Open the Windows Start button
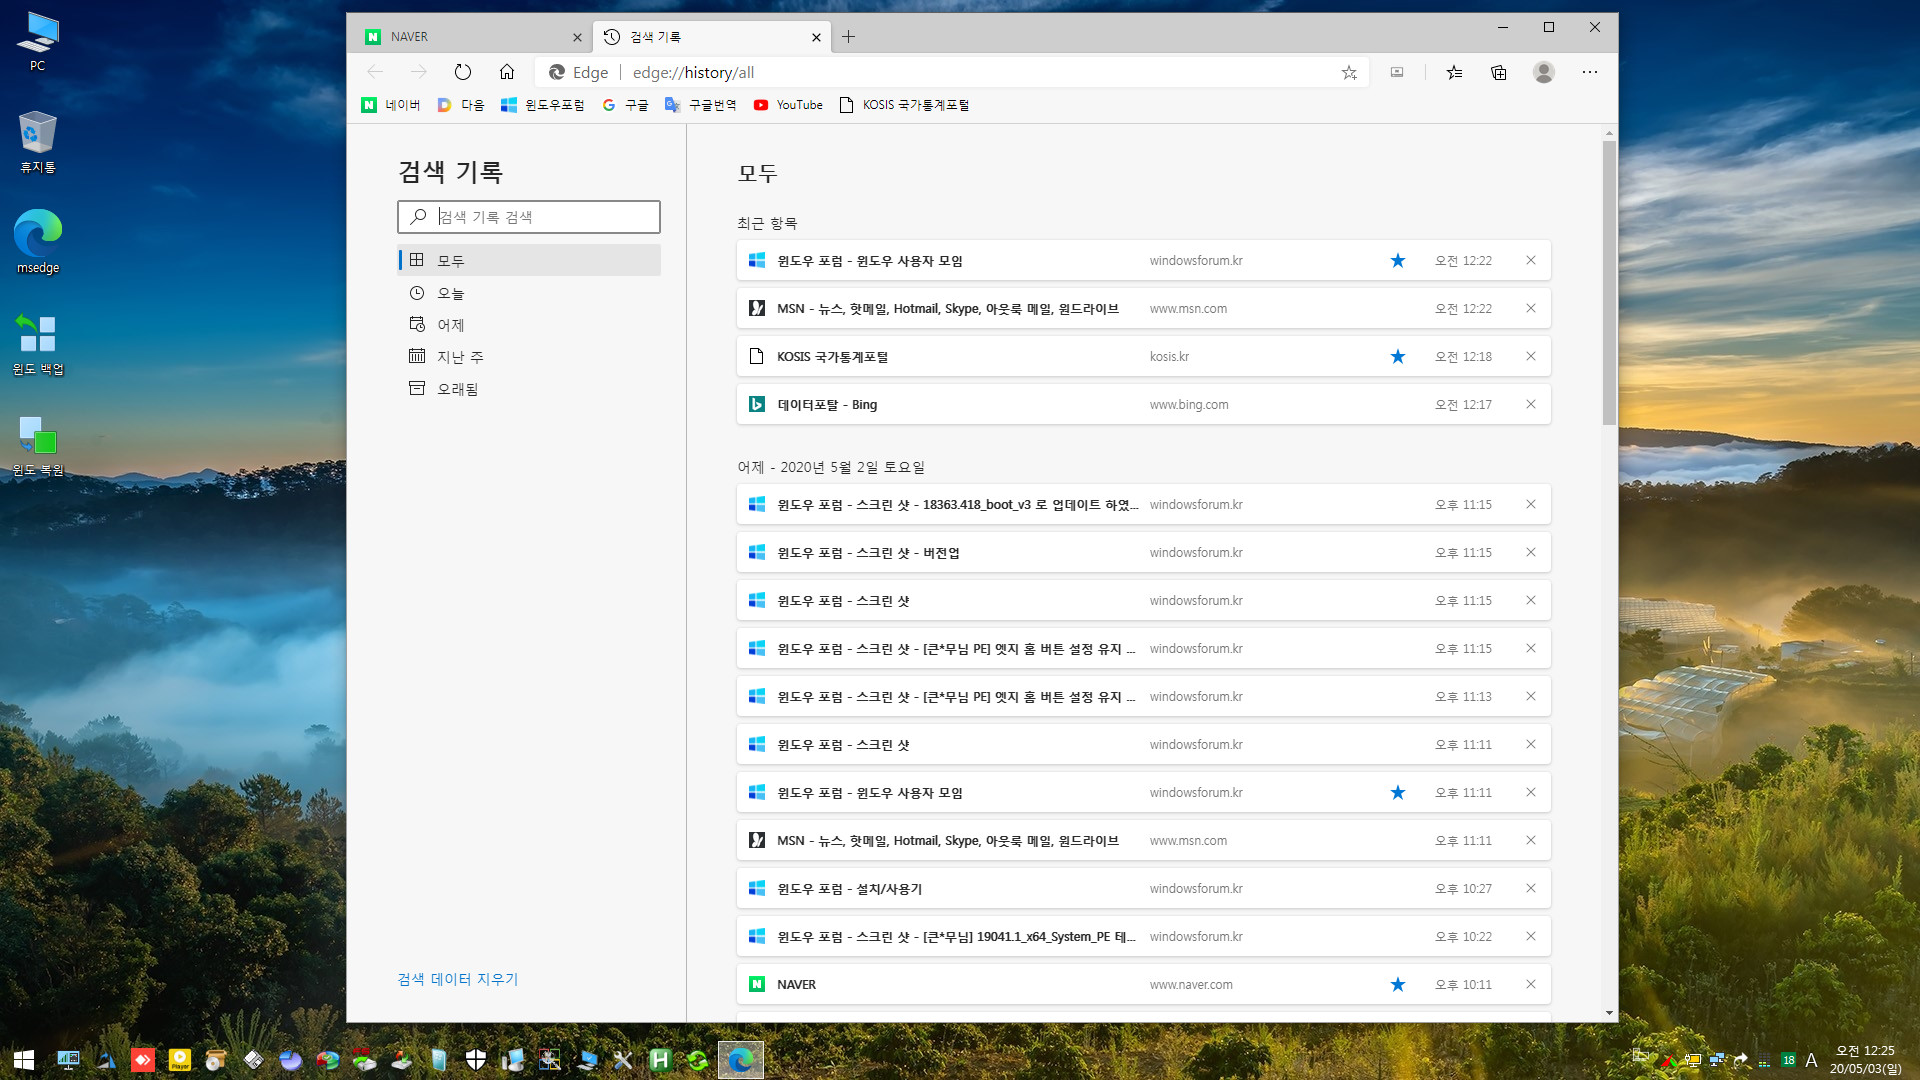 [x=24, y=1060]
